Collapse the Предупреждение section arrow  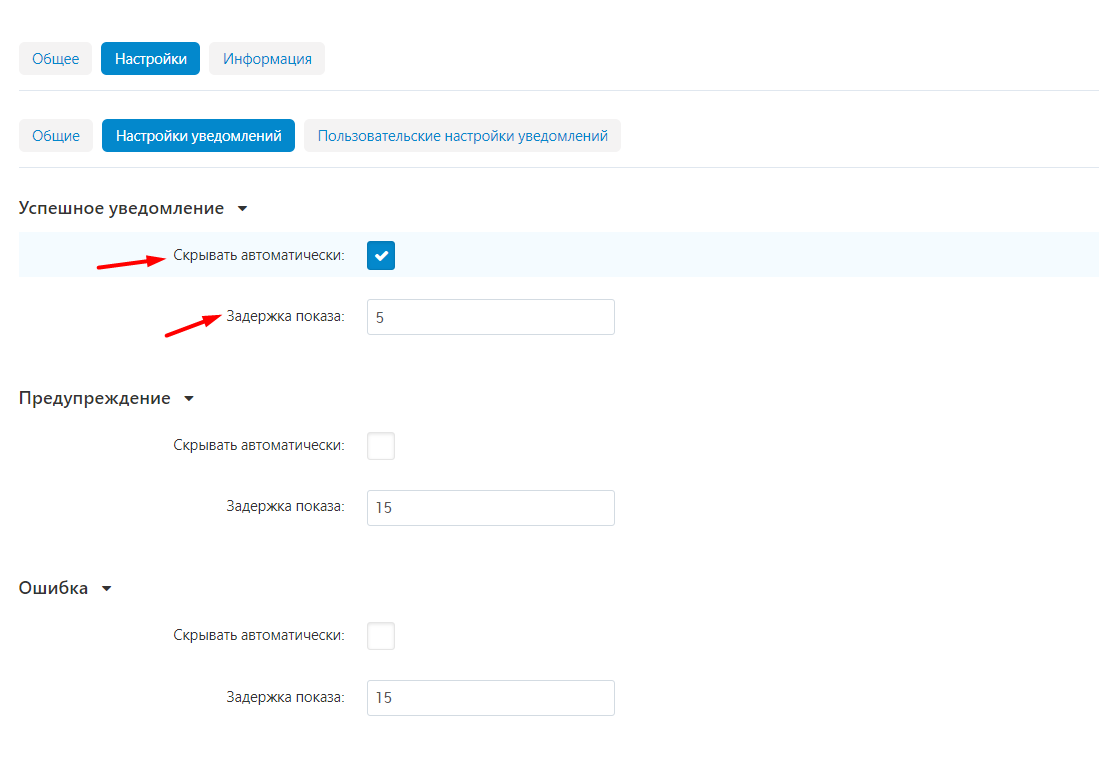click(189, 399)
